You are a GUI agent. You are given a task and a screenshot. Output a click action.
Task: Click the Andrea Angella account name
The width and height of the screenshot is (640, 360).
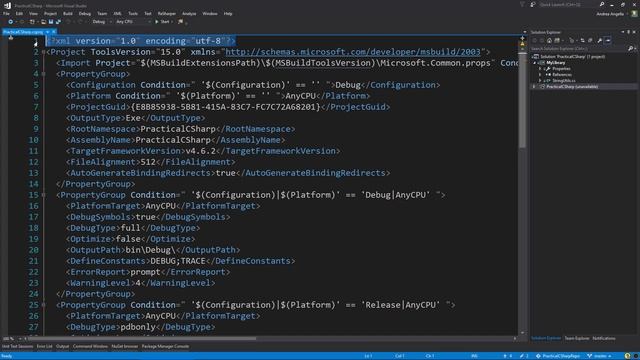[x=610, y=14]
